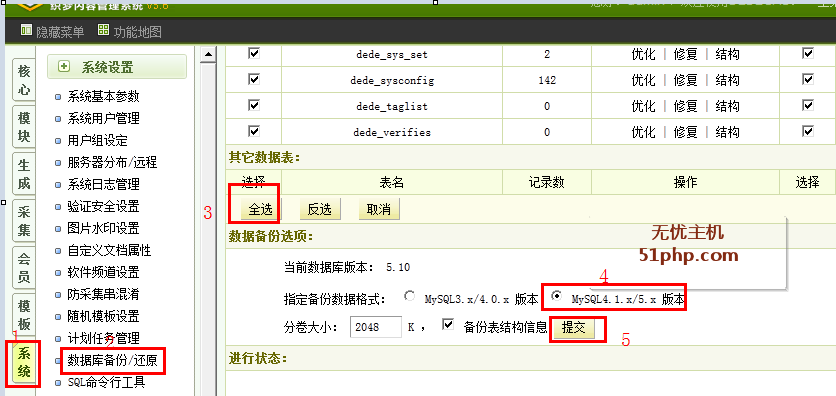Toggle right checkbox in dede_sysconfig row
The width and height of the screenshot is (836, 396).
(x=808, y=79)
